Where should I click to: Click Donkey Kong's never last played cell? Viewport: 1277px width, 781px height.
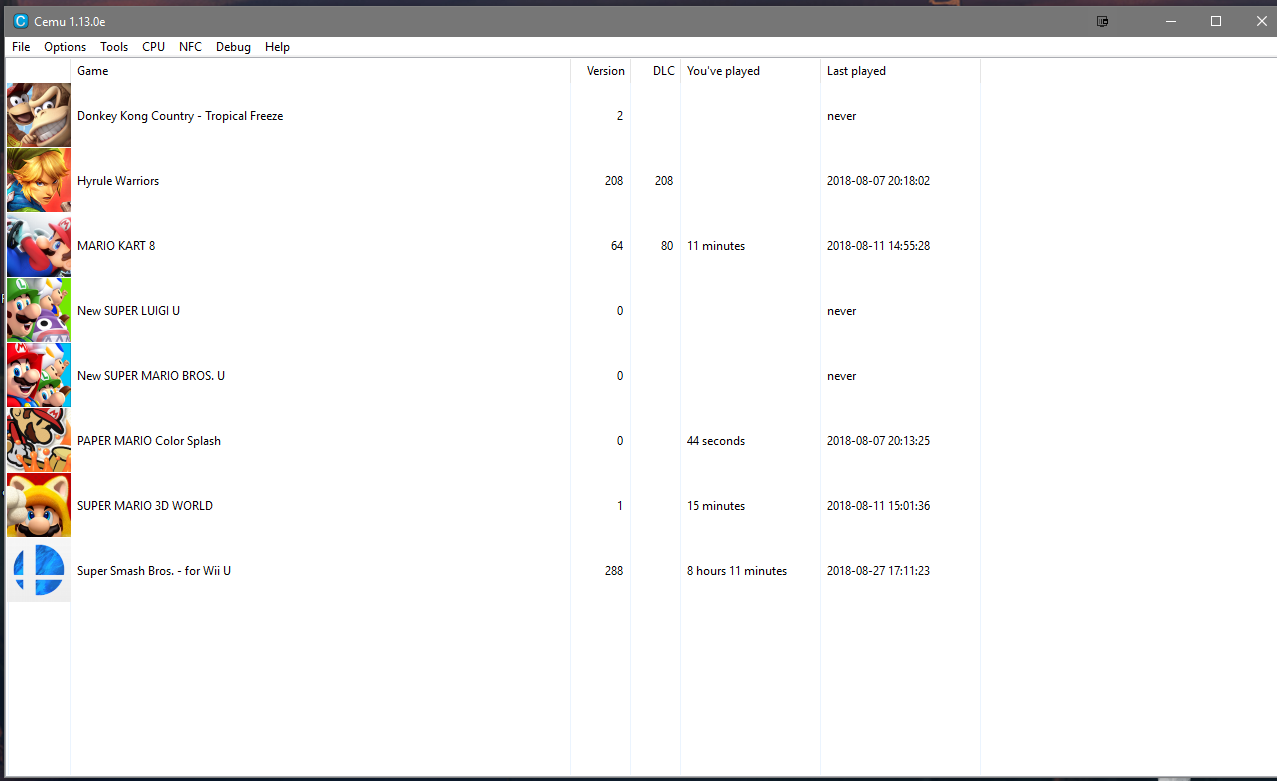click(842, 116)
